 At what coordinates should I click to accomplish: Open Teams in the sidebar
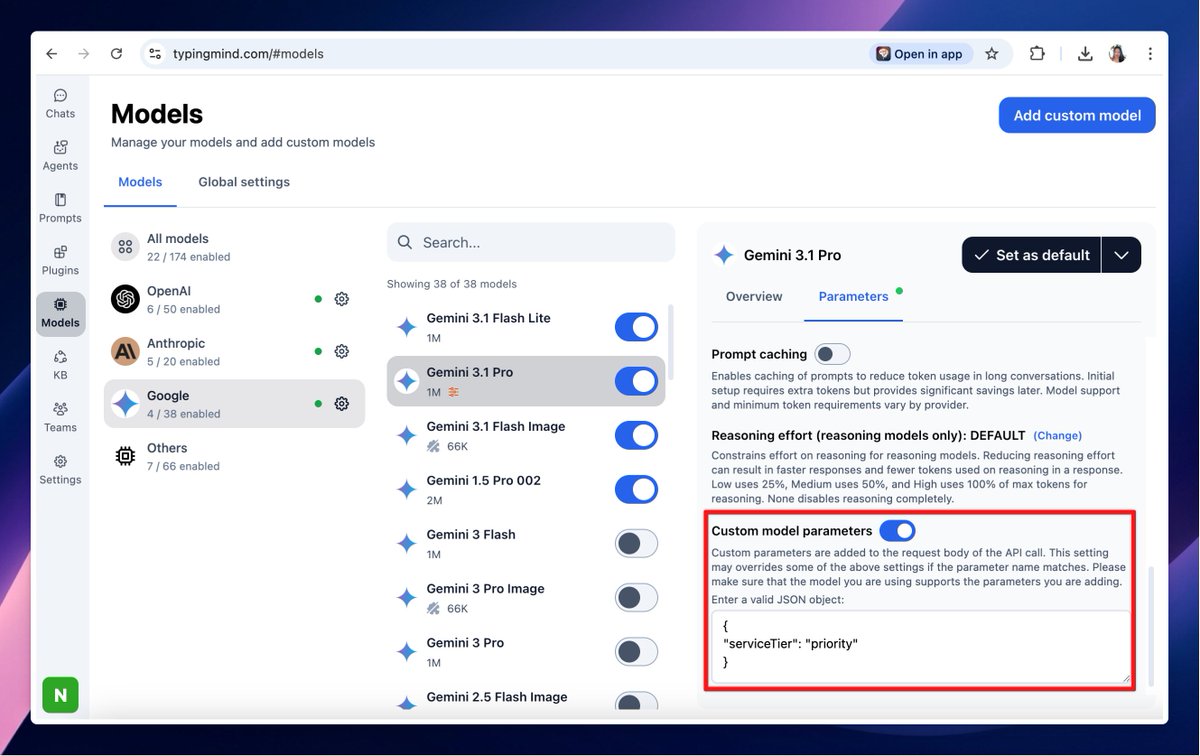(x=60, y=417)
